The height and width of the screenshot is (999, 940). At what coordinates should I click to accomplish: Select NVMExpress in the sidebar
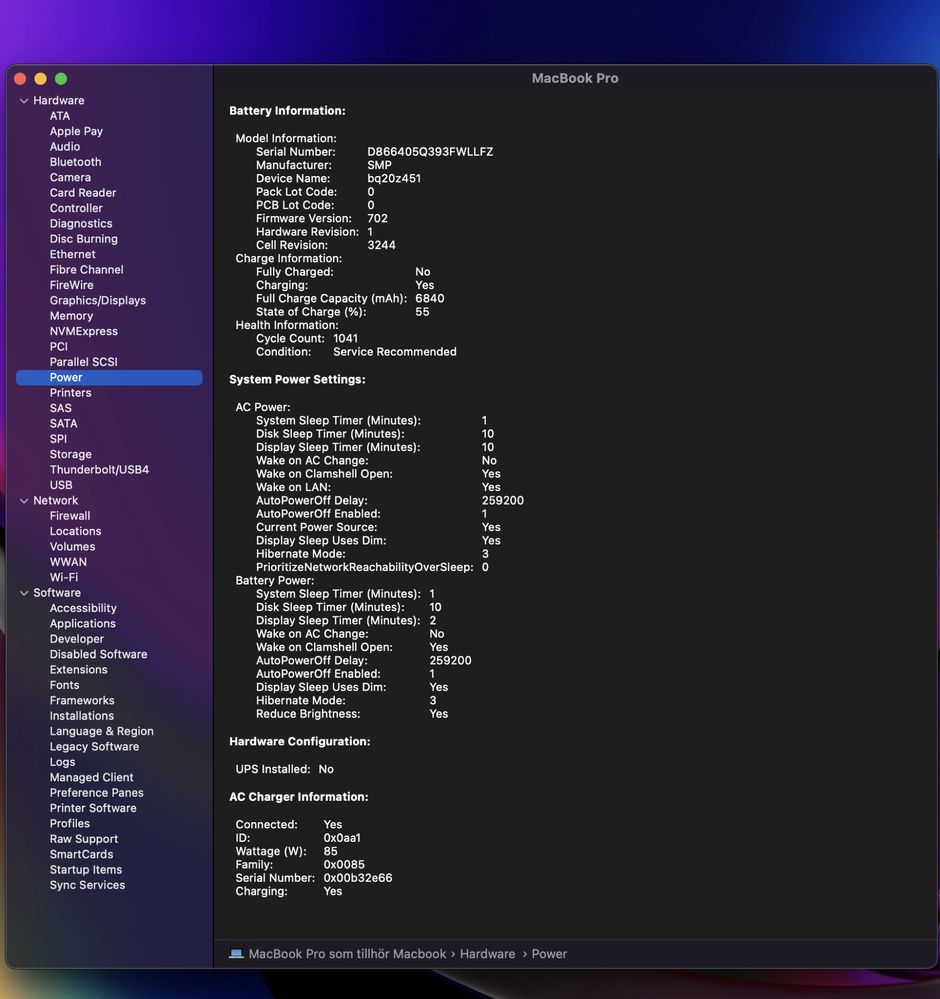(x=83, y=331)
